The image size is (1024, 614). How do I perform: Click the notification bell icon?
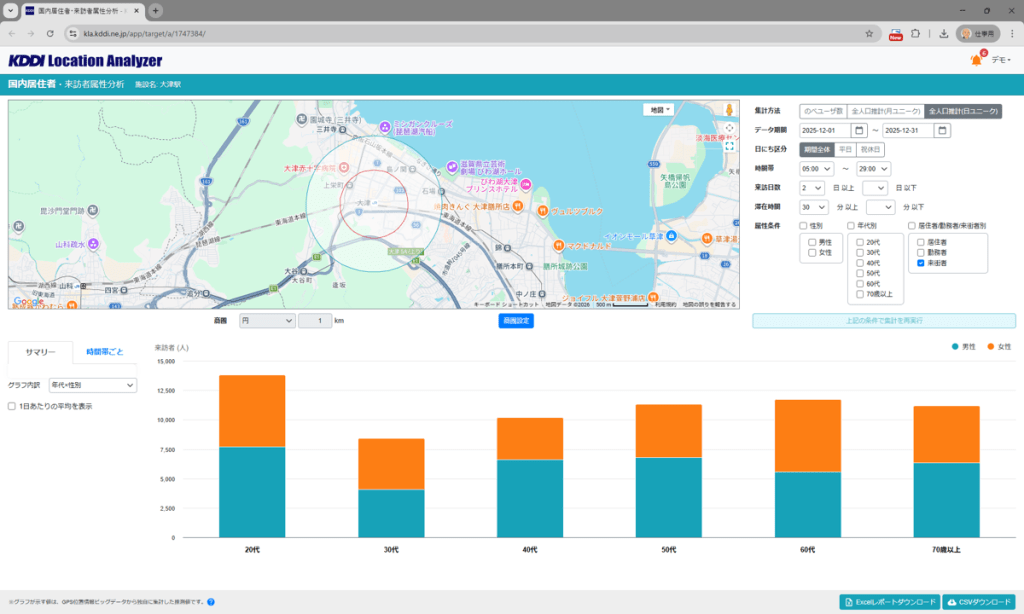pos(975,61)
